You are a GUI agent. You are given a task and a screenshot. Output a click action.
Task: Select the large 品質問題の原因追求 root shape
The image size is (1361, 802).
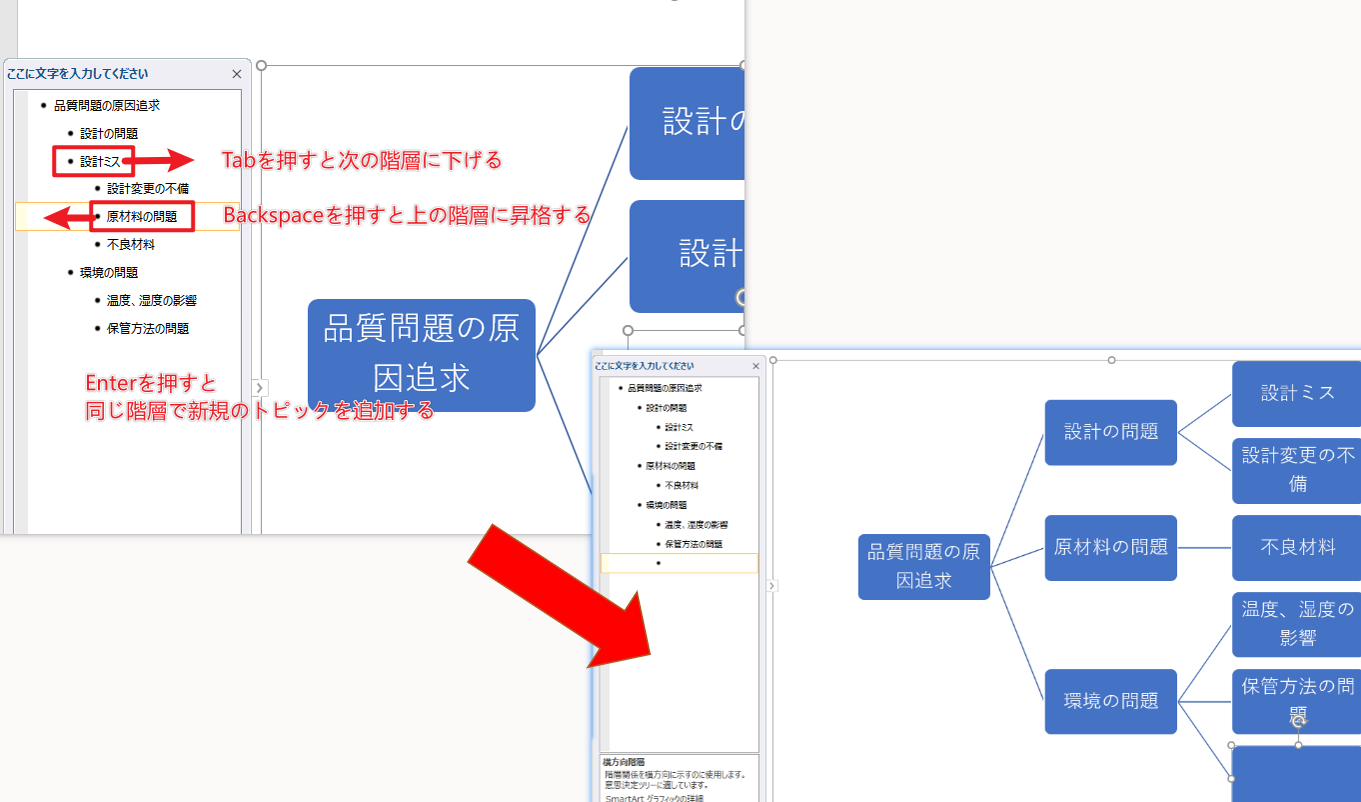coord(422,355)
